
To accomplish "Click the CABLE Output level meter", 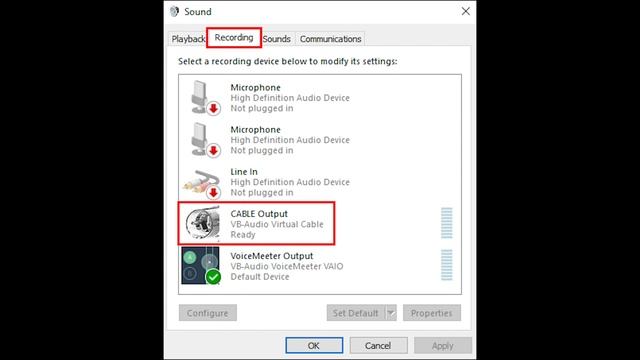I will point(447,223).
